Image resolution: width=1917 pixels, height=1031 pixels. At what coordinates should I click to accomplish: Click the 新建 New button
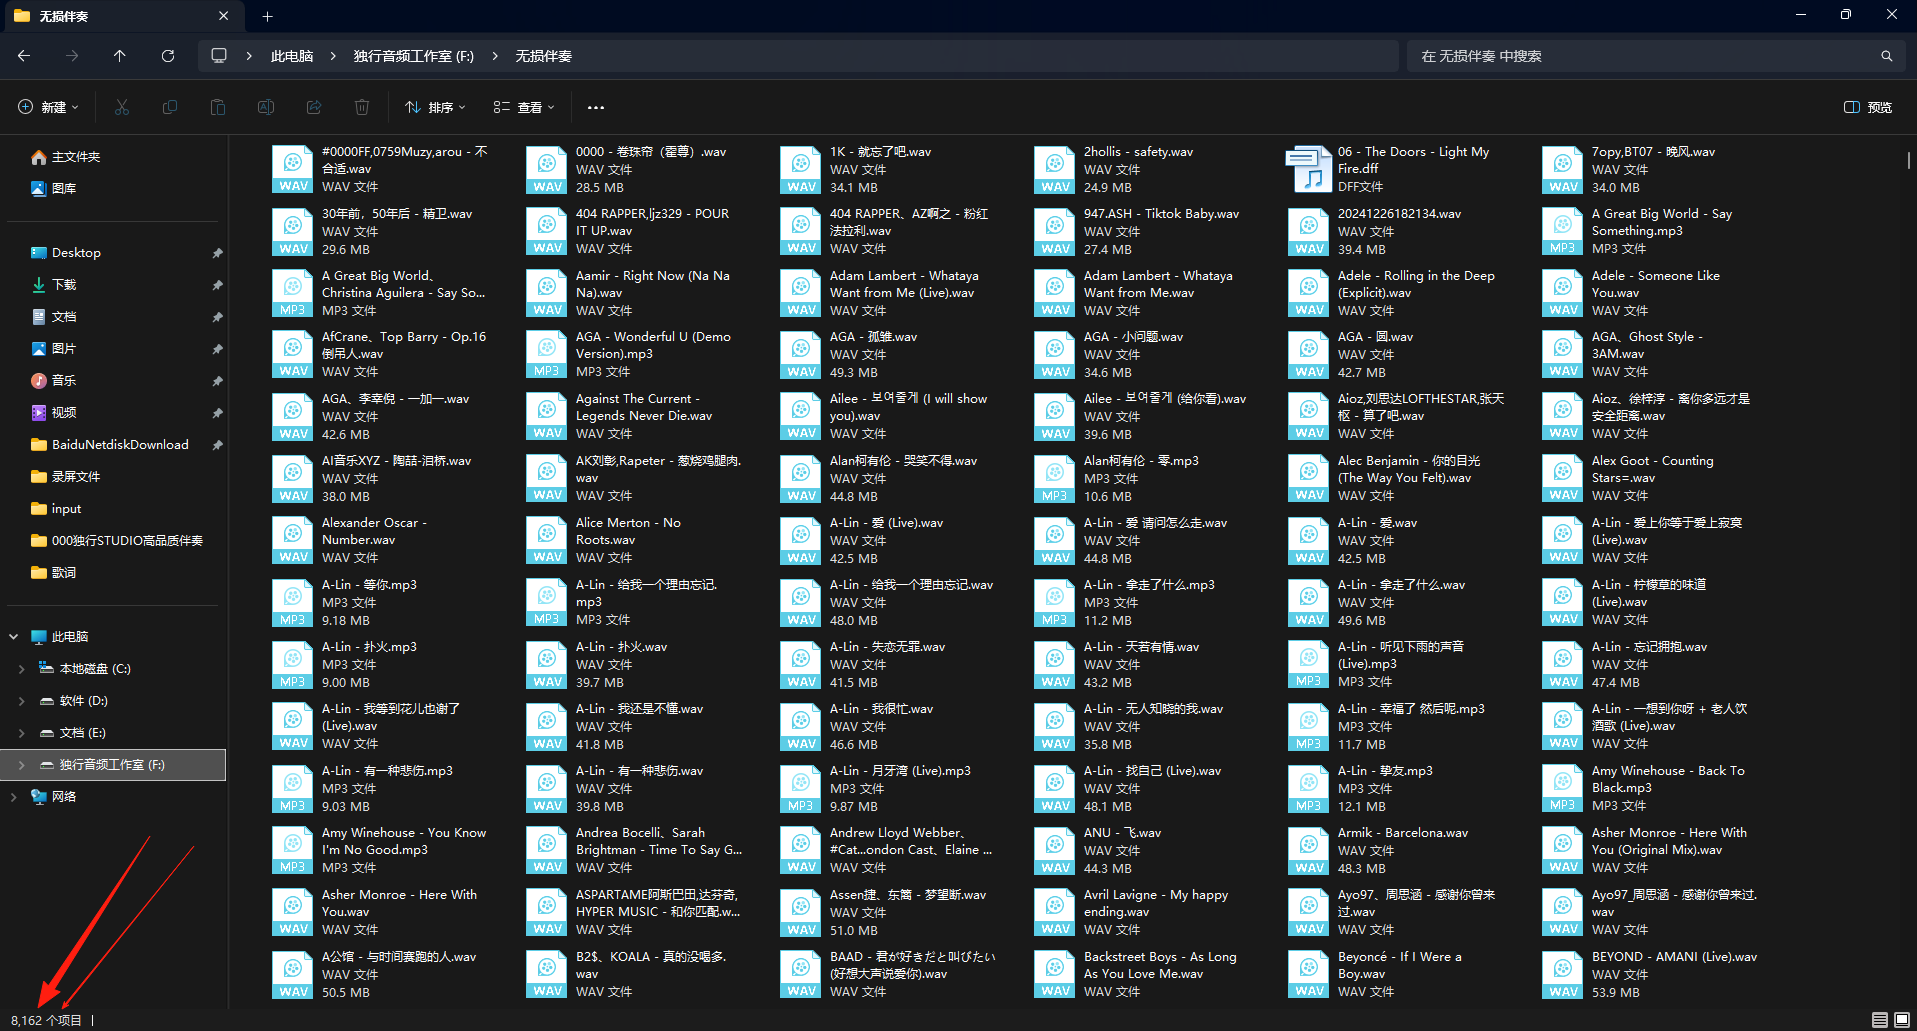[x=48, y=107]
